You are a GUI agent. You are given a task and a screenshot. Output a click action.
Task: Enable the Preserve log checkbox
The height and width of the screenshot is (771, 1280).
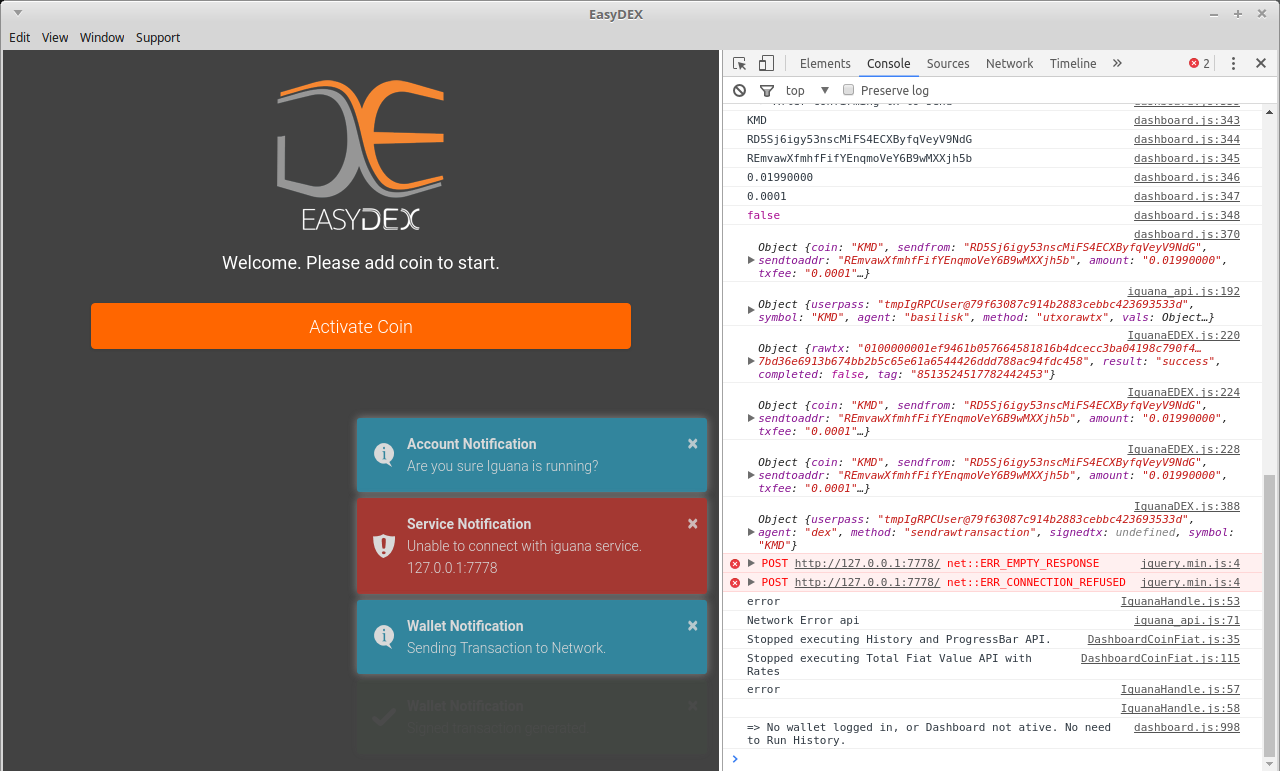pyautogui.click(x=849, y=90)
